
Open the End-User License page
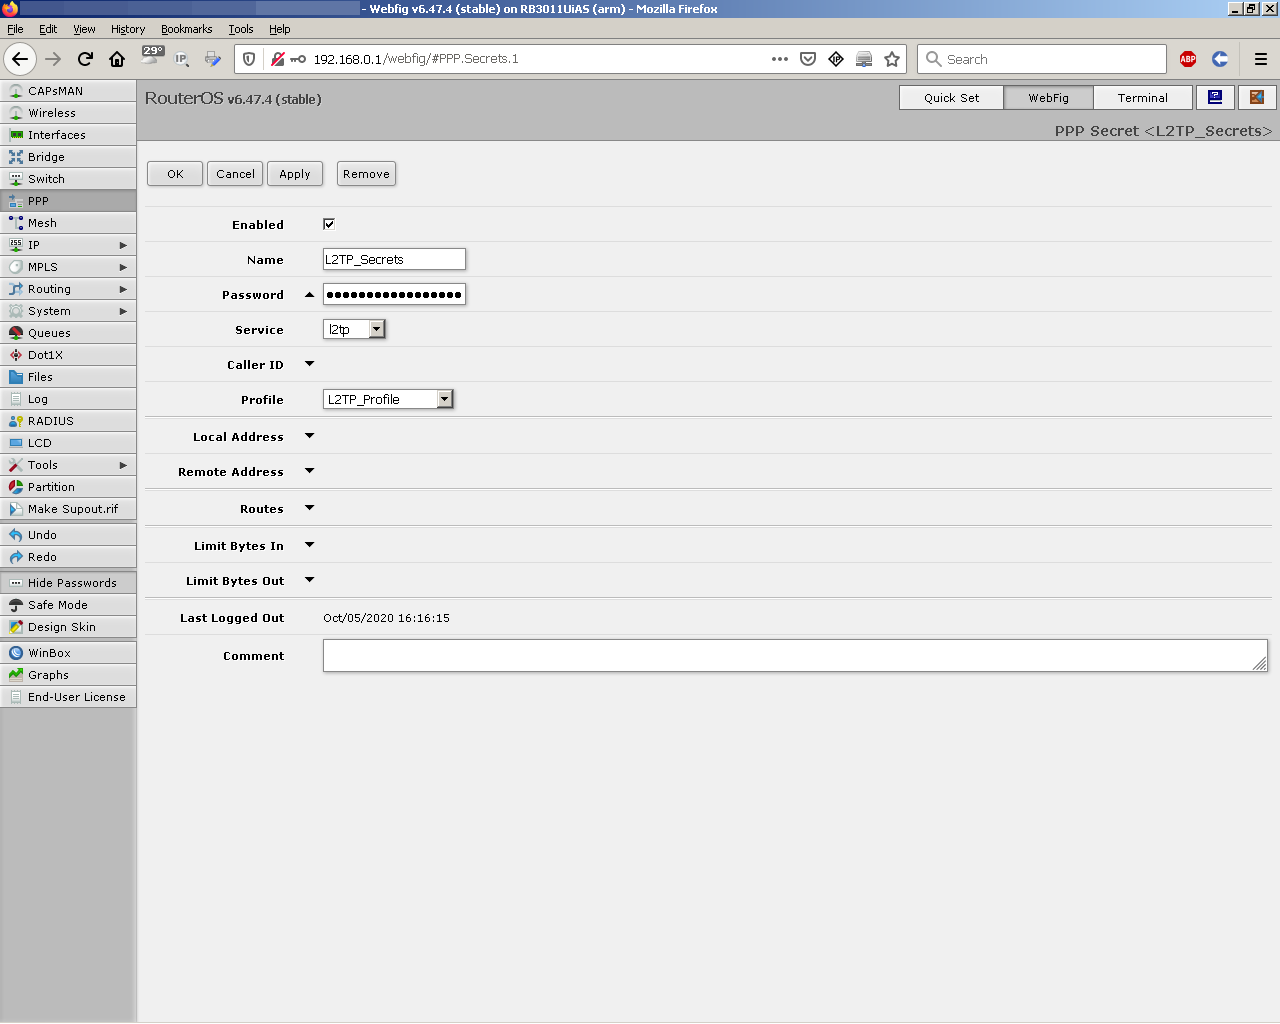pos(68,697)
